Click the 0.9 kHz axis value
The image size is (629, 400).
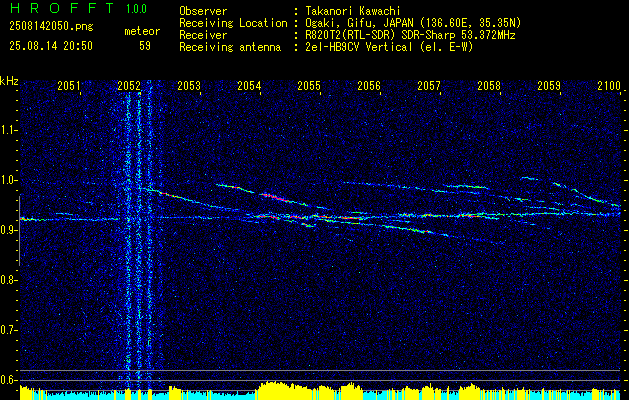pyautogui.click(x=9, y=230)
